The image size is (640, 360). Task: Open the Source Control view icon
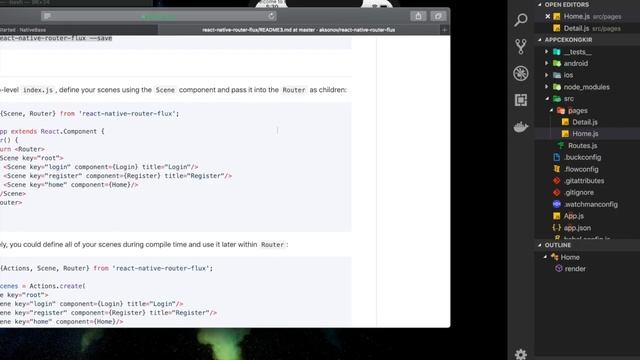[521, 47]
